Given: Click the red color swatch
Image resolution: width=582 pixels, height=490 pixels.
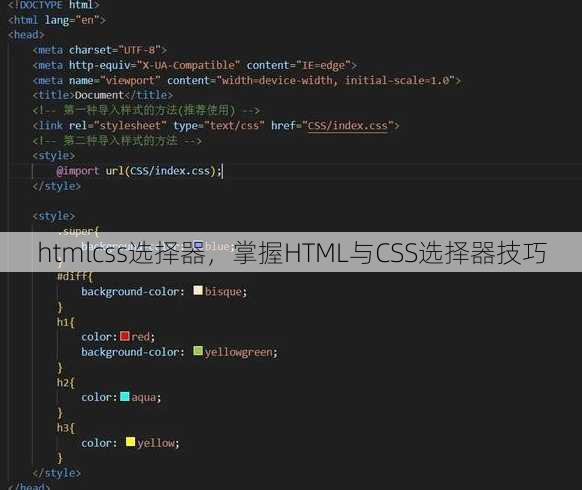Looking at the screenshot, I should [125, 336].
